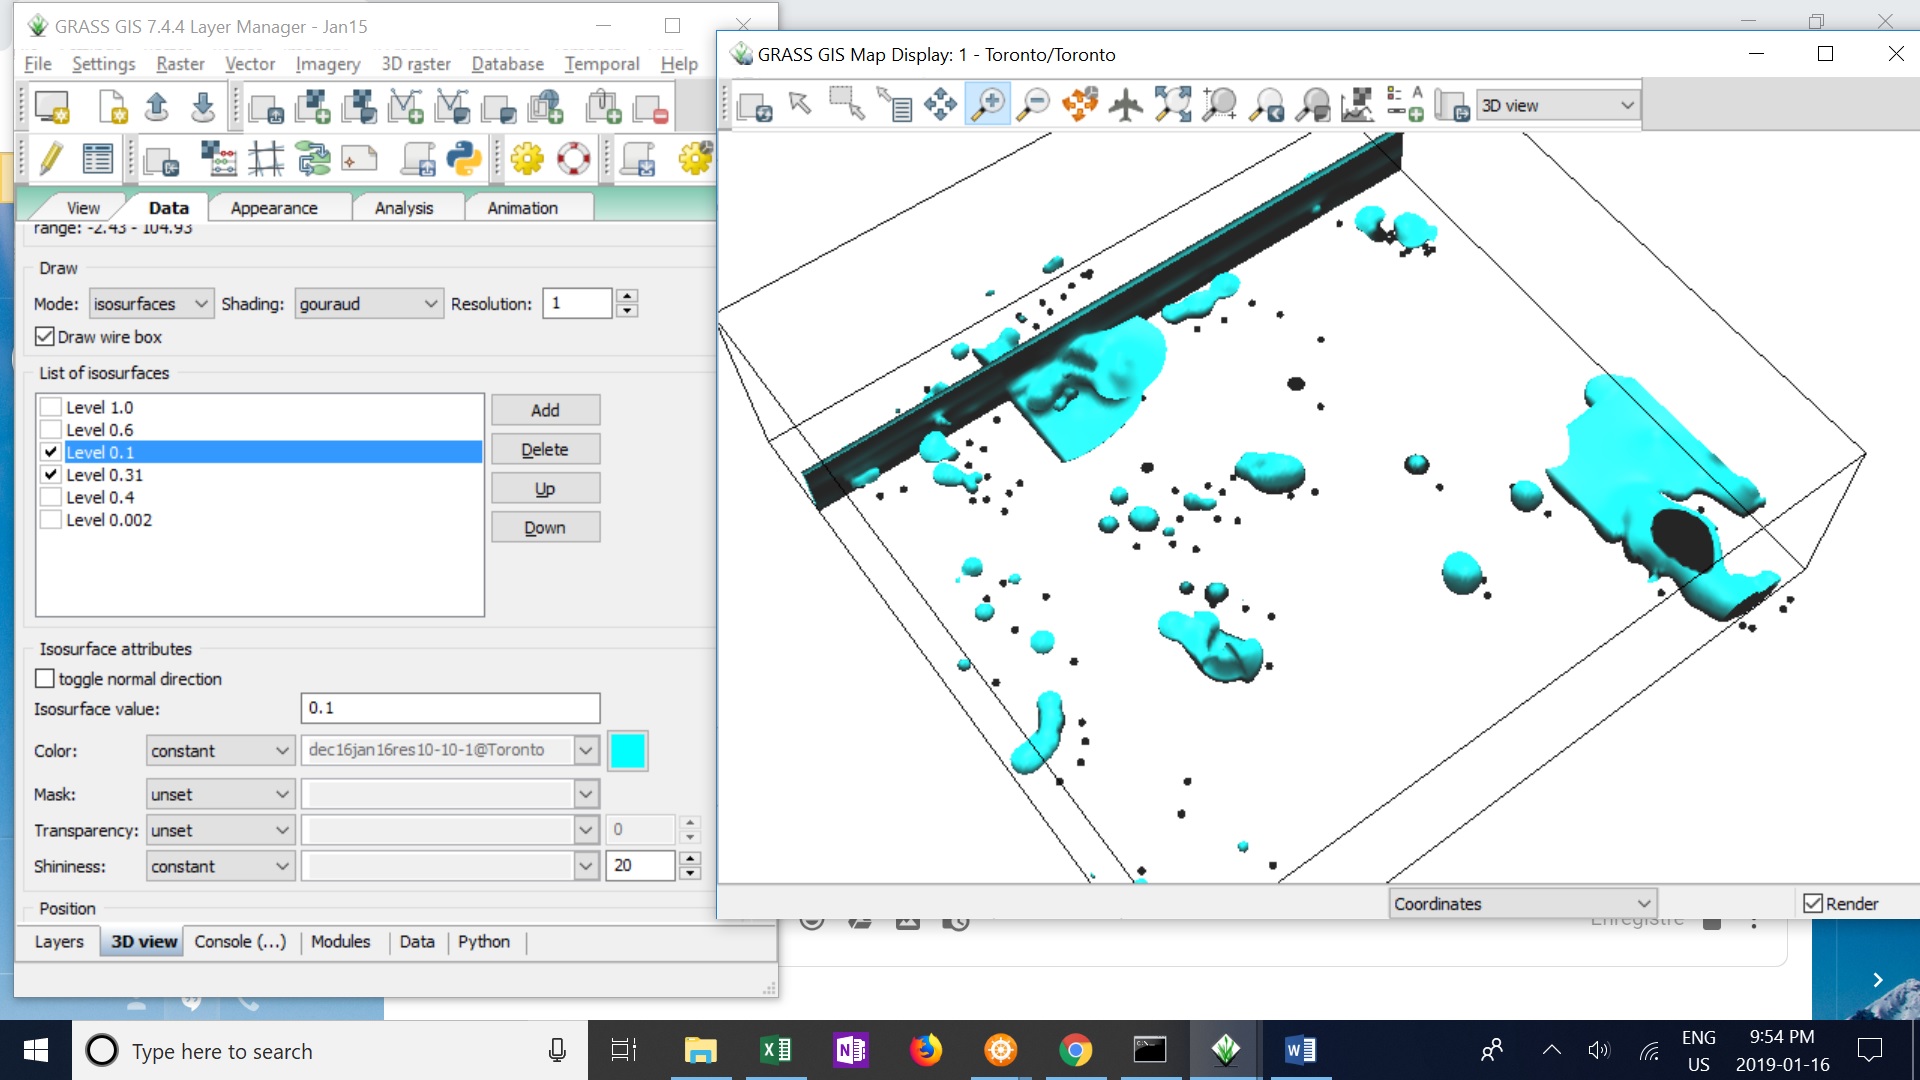1920x1080 pixels.
Task: Switch to the Analysis tab
Action: 404,208
